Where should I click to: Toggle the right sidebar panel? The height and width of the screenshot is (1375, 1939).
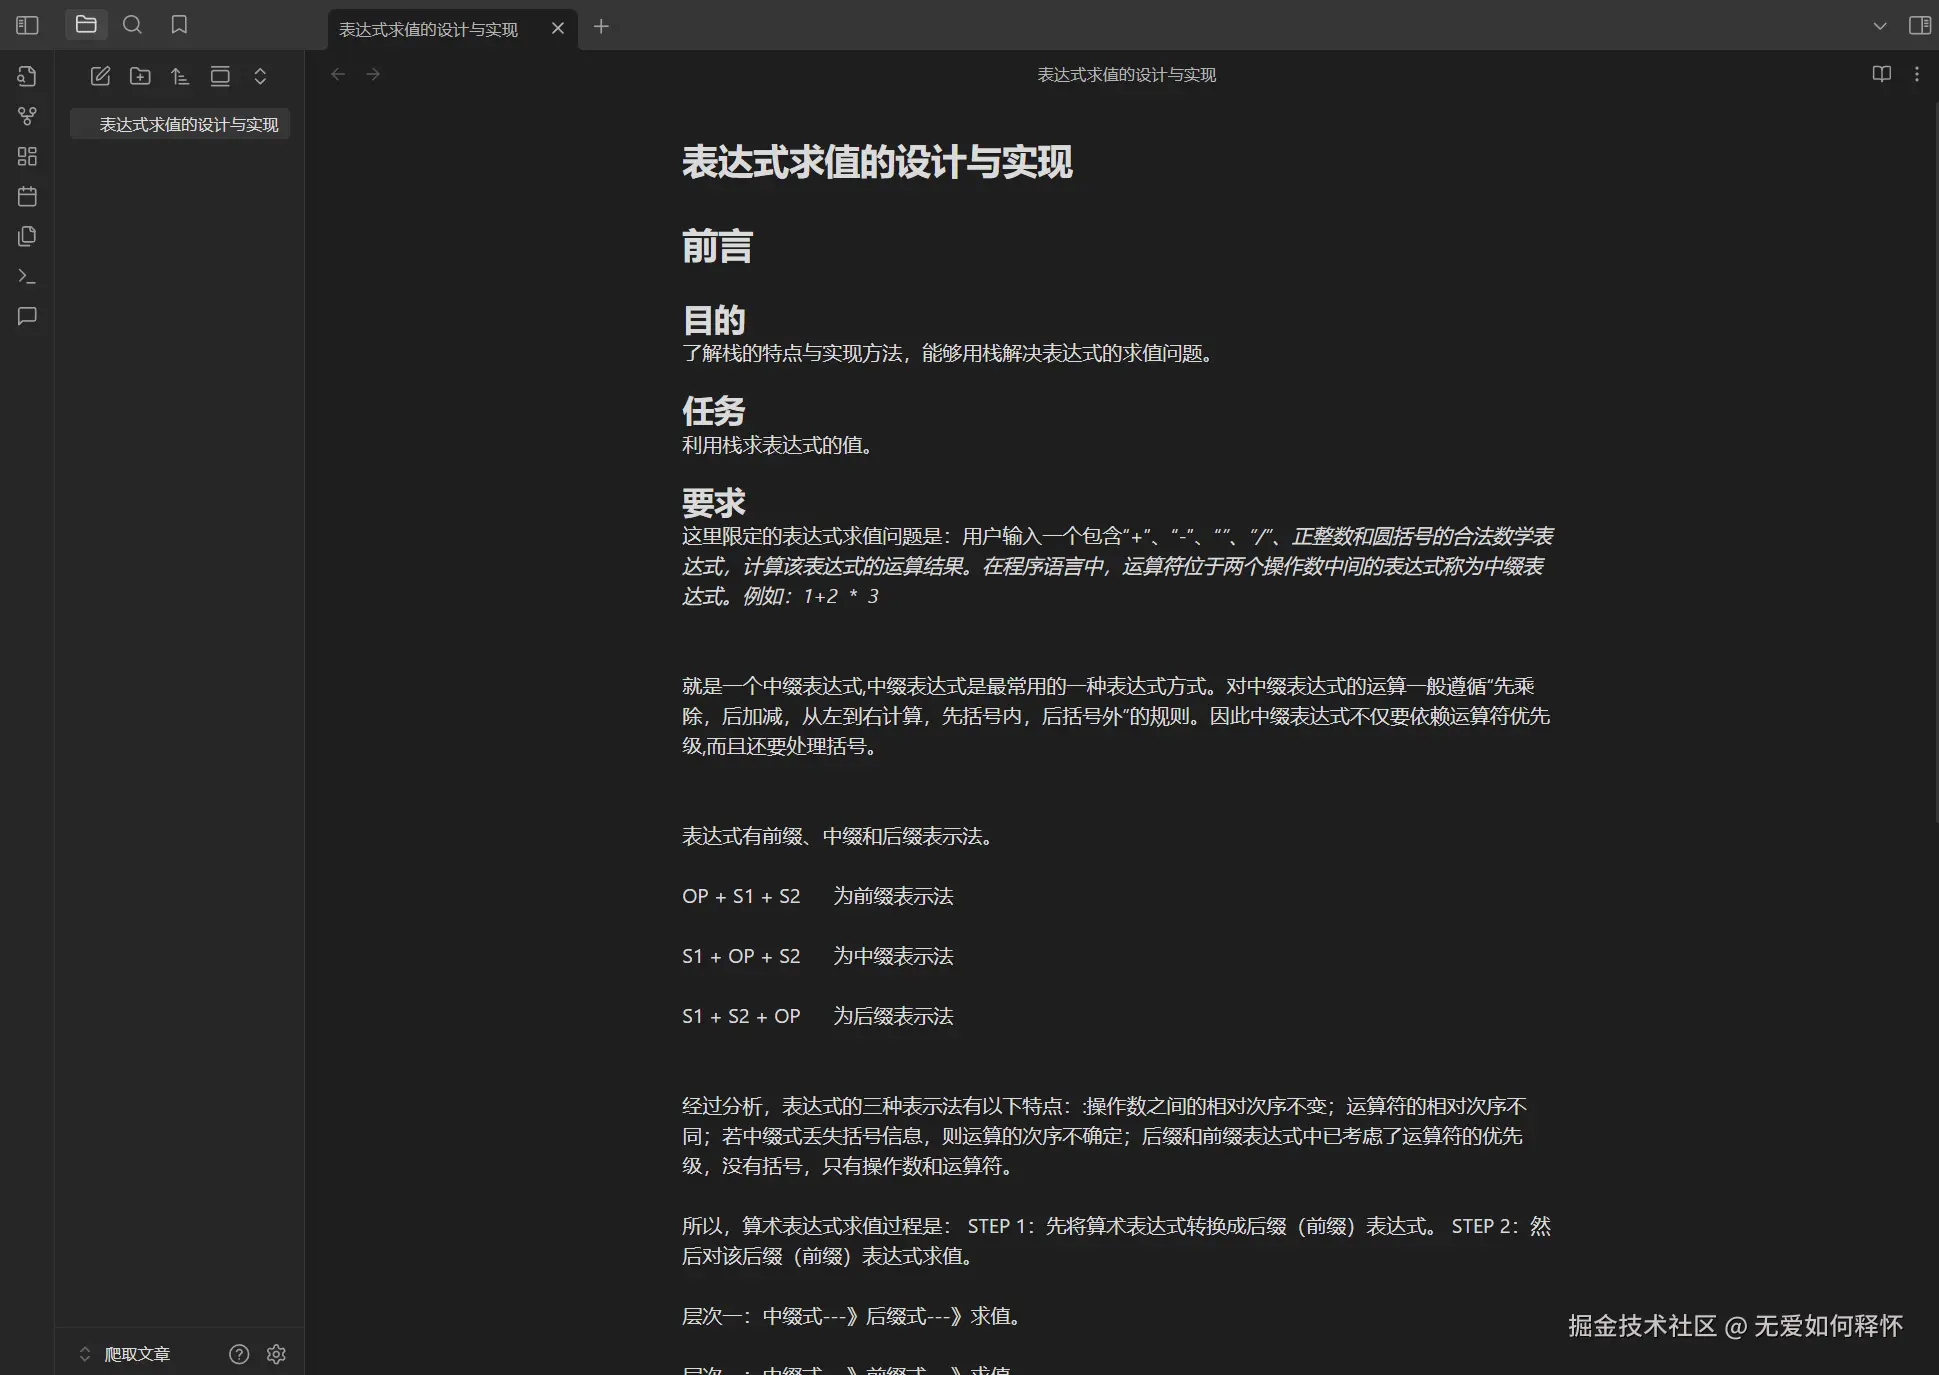[1919, 26]
